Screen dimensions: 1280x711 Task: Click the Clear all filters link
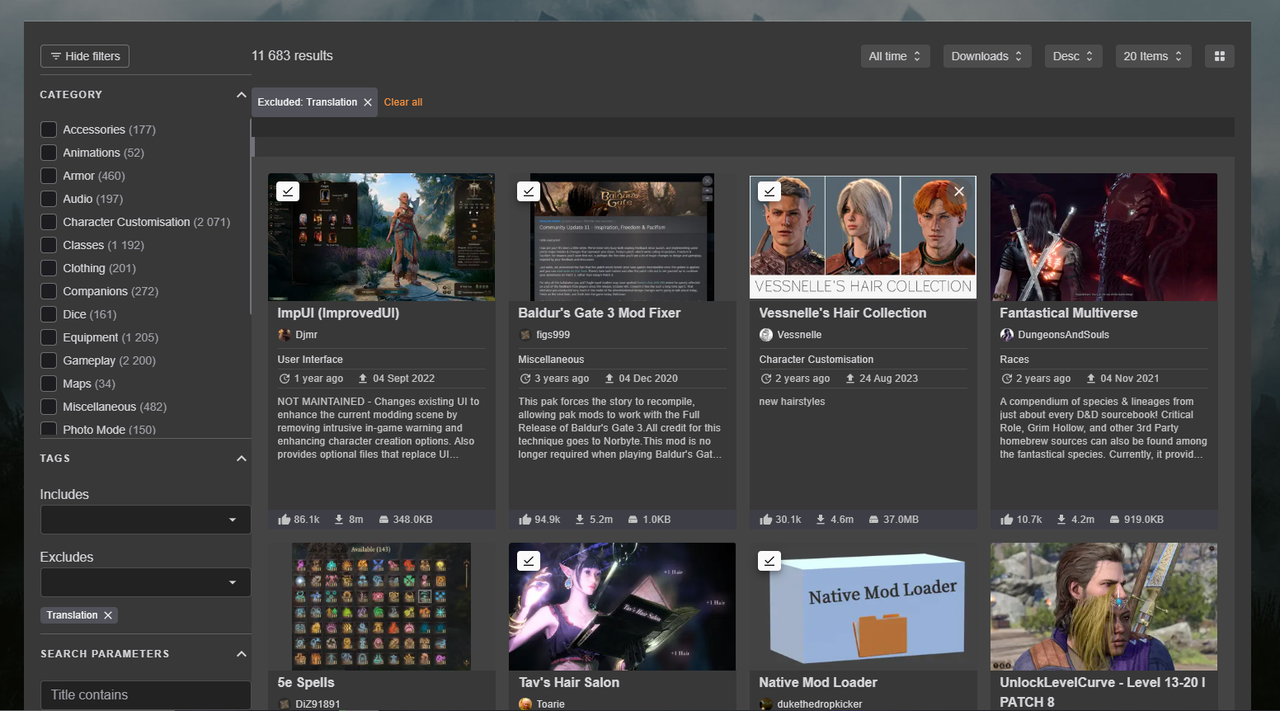403,102
